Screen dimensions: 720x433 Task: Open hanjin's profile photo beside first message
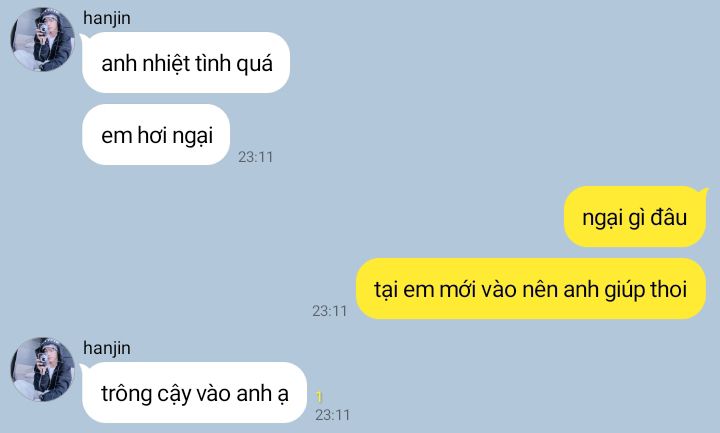(42, 39)
